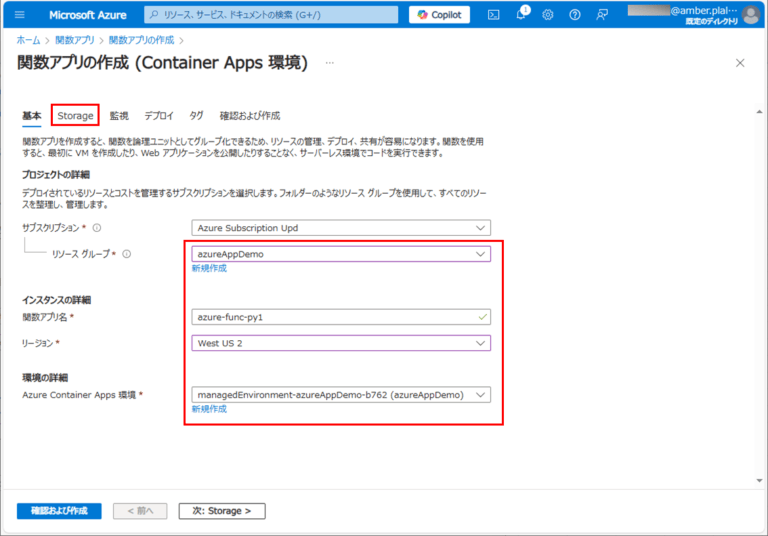Open Cloud Shell from the top bar

[493, 14]
